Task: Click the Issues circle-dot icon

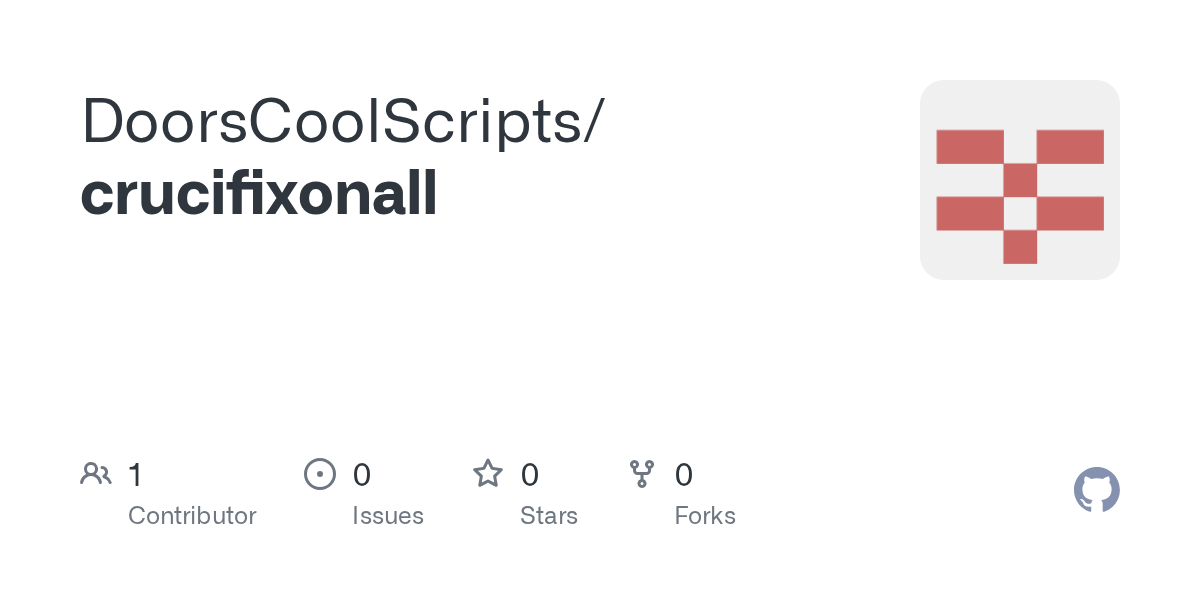Action: (319, 474)
